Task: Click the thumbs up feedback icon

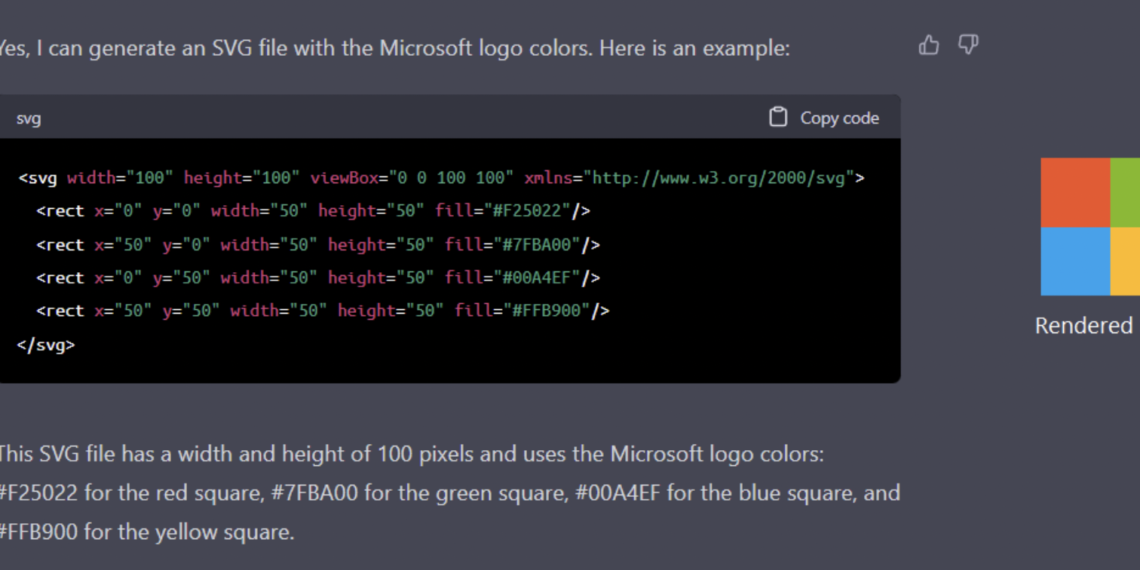Action: pos(929,45)
